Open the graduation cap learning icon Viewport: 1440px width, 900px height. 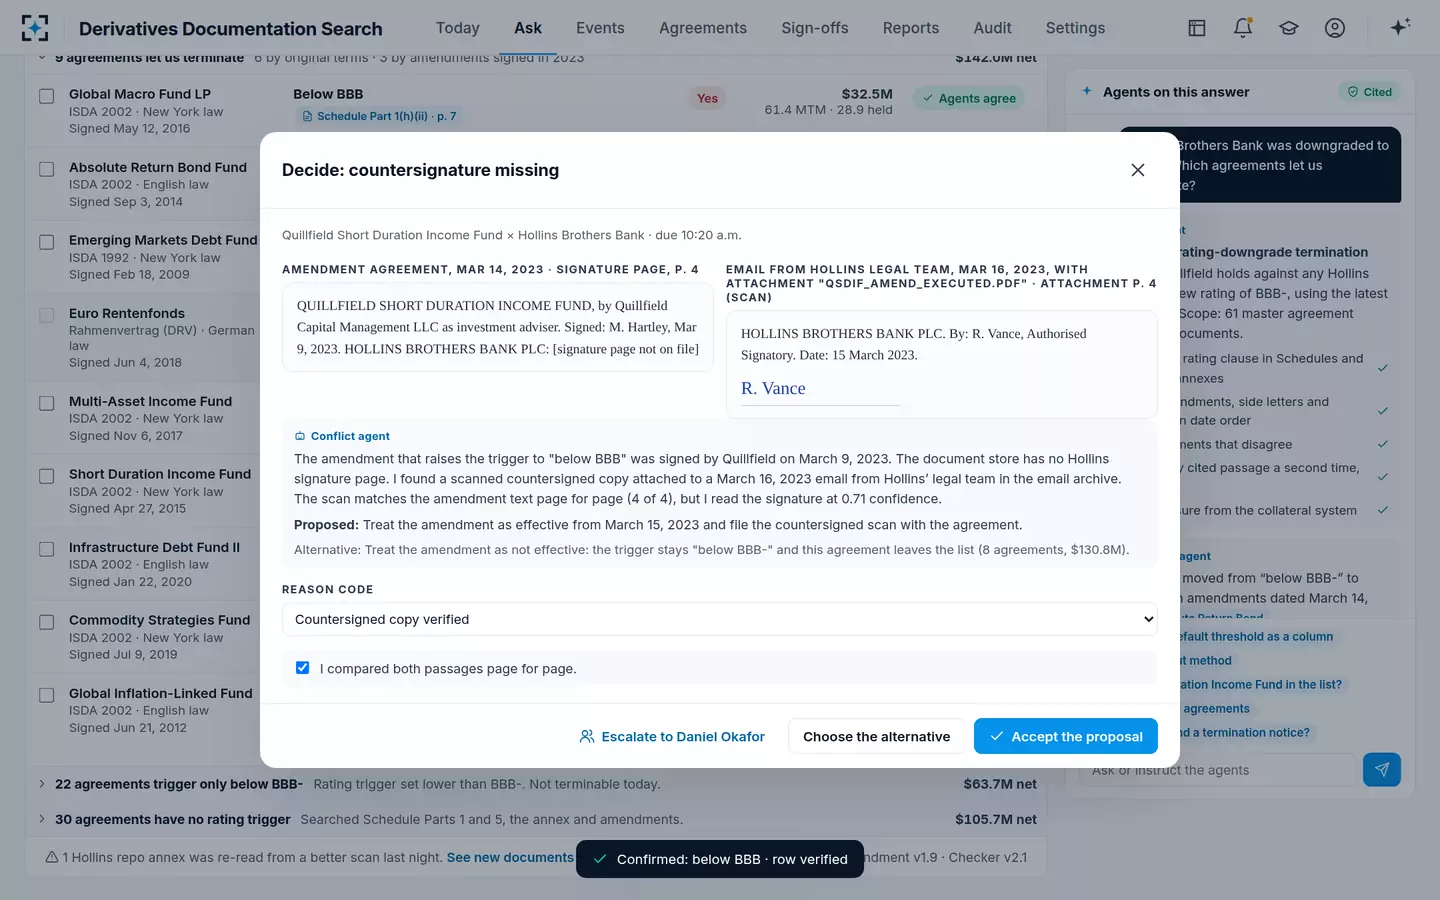[x=1289, y=28]
